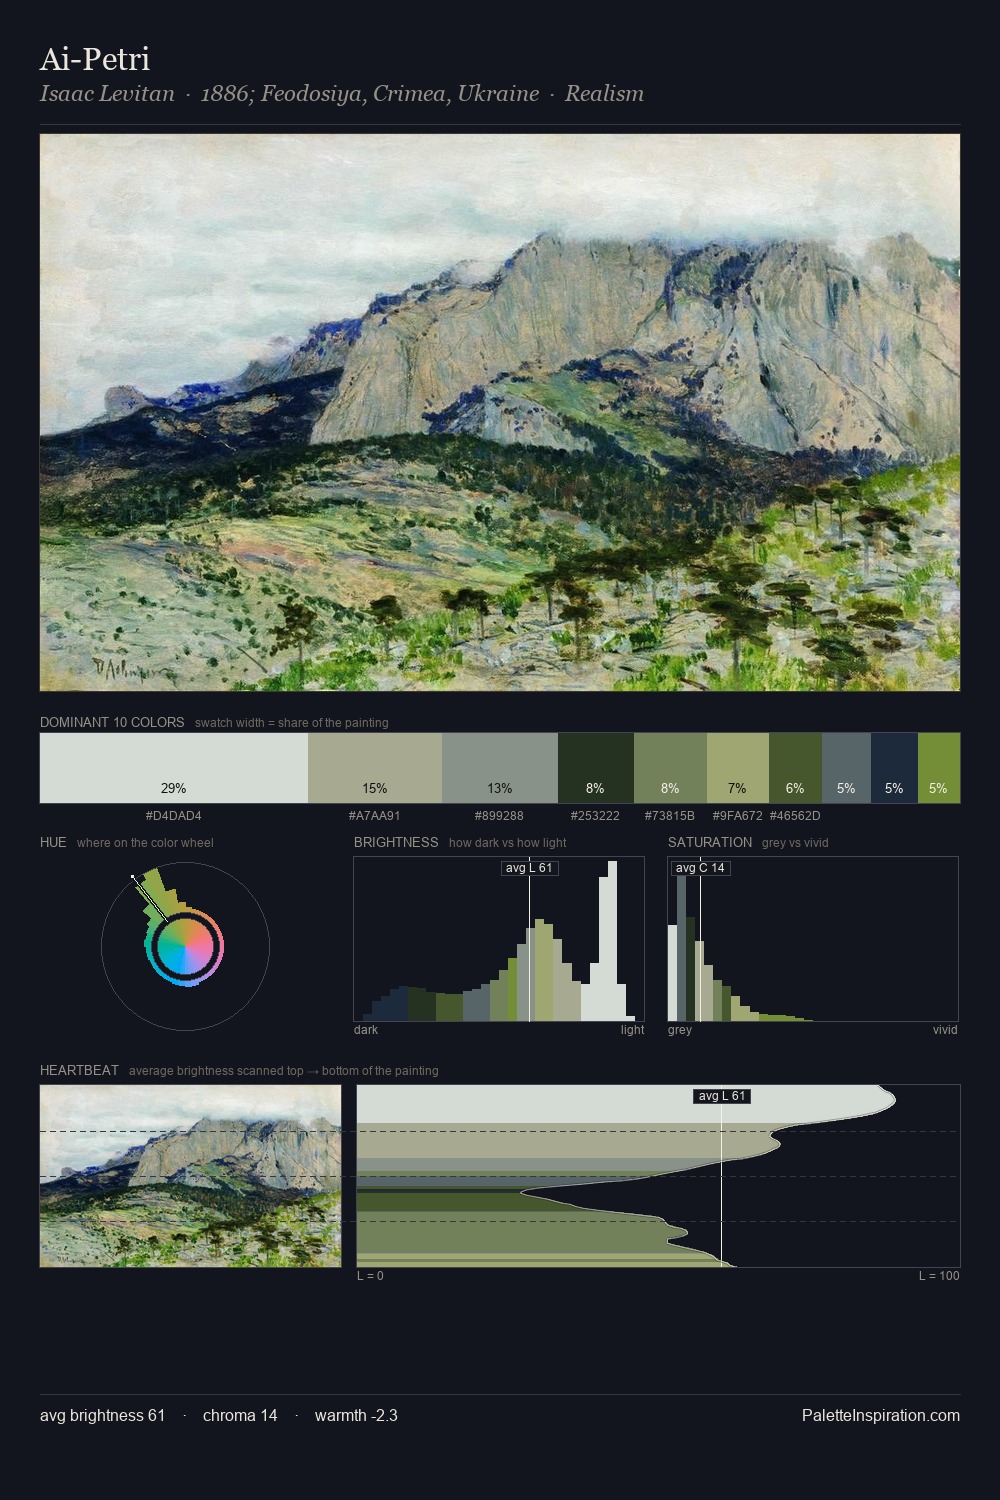This screenshot has width=1000, height=1500.
Task: Click 'warmth -2.3' in footer
Action: tap(356, 1416)
